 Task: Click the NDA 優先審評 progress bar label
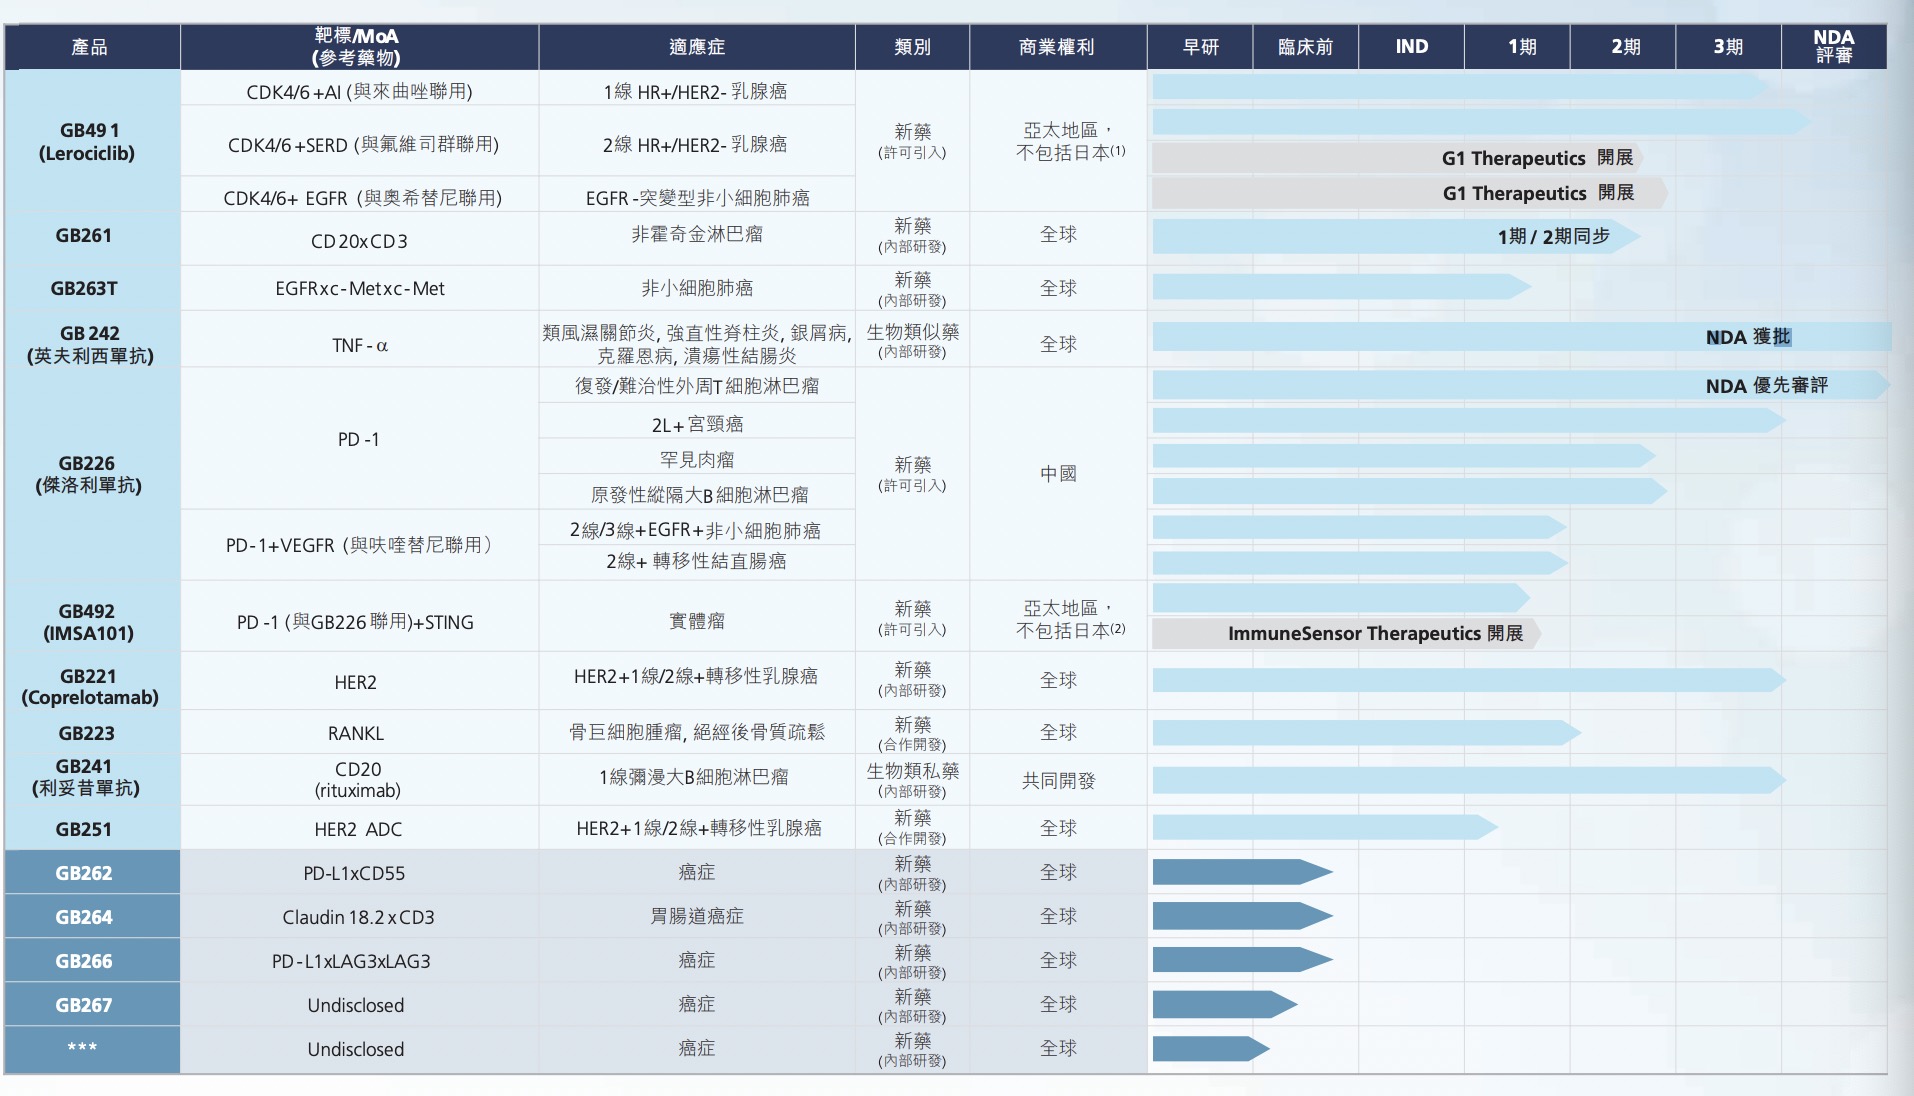1766,385
